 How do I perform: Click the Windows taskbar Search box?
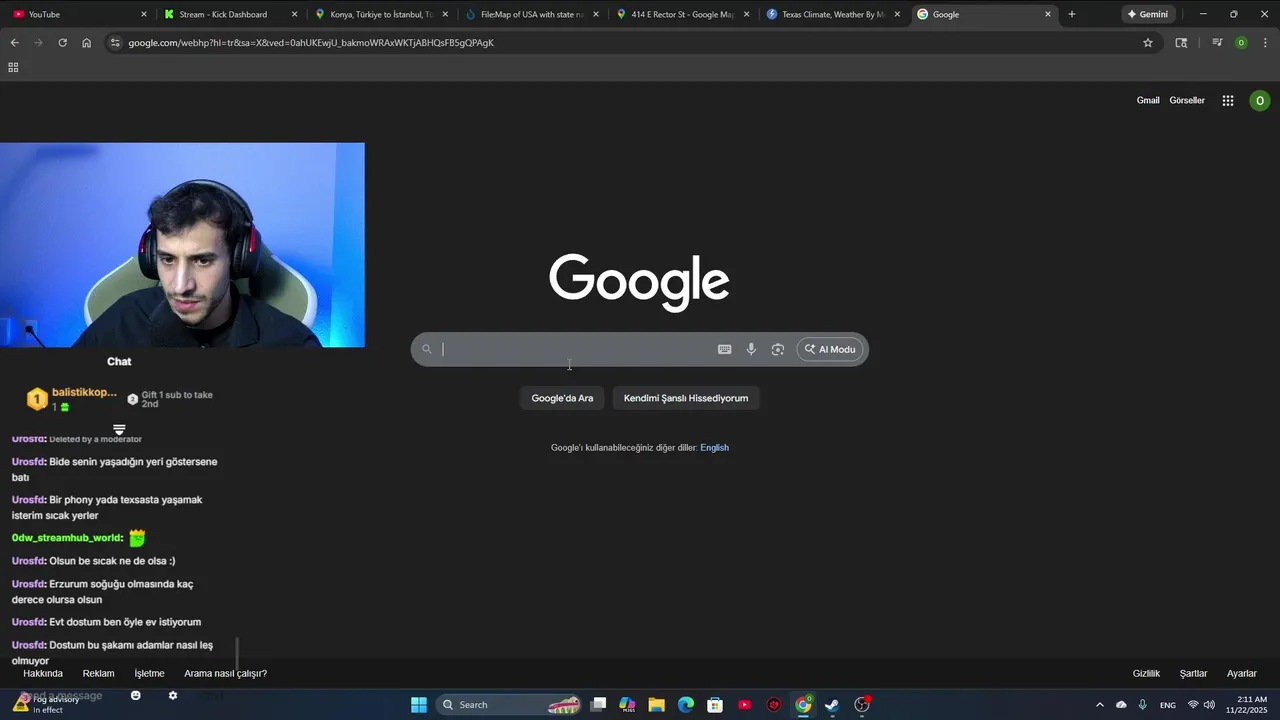tap(510, 705)
